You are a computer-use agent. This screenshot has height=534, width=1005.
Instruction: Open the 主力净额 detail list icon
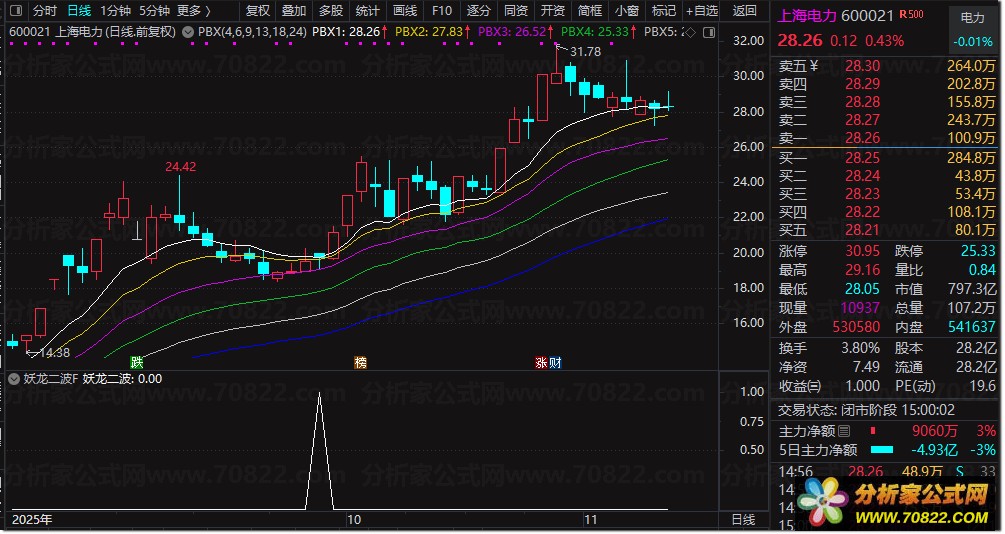844,431
